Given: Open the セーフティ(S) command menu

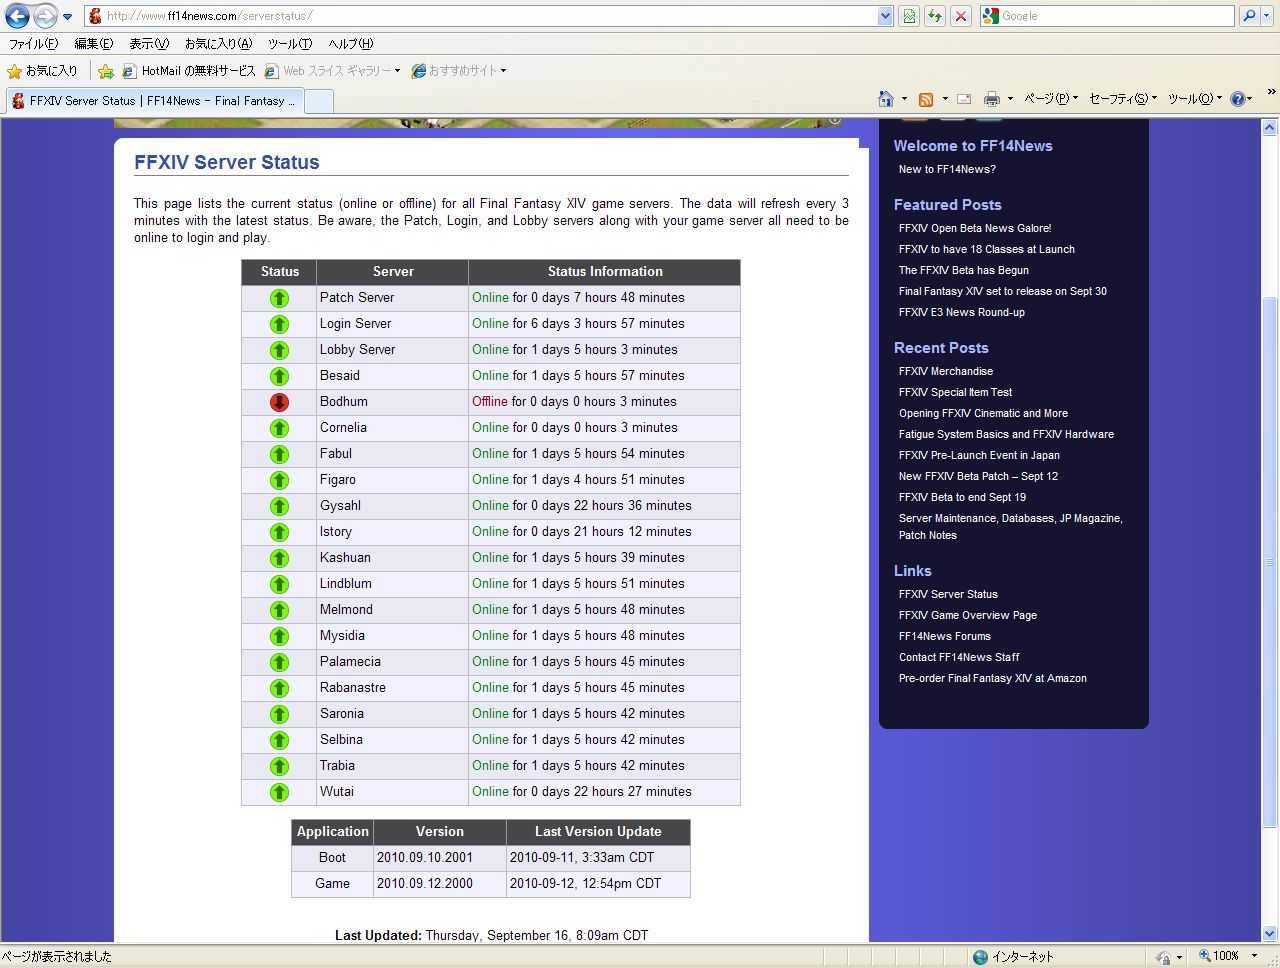Looking at the screenshot, I should (x=1122, y=99).
